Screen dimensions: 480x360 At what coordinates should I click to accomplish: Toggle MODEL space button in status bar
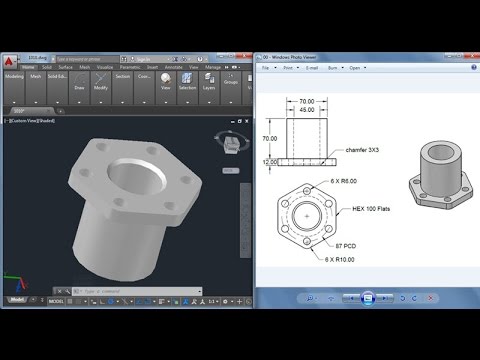tap(56, 302)
